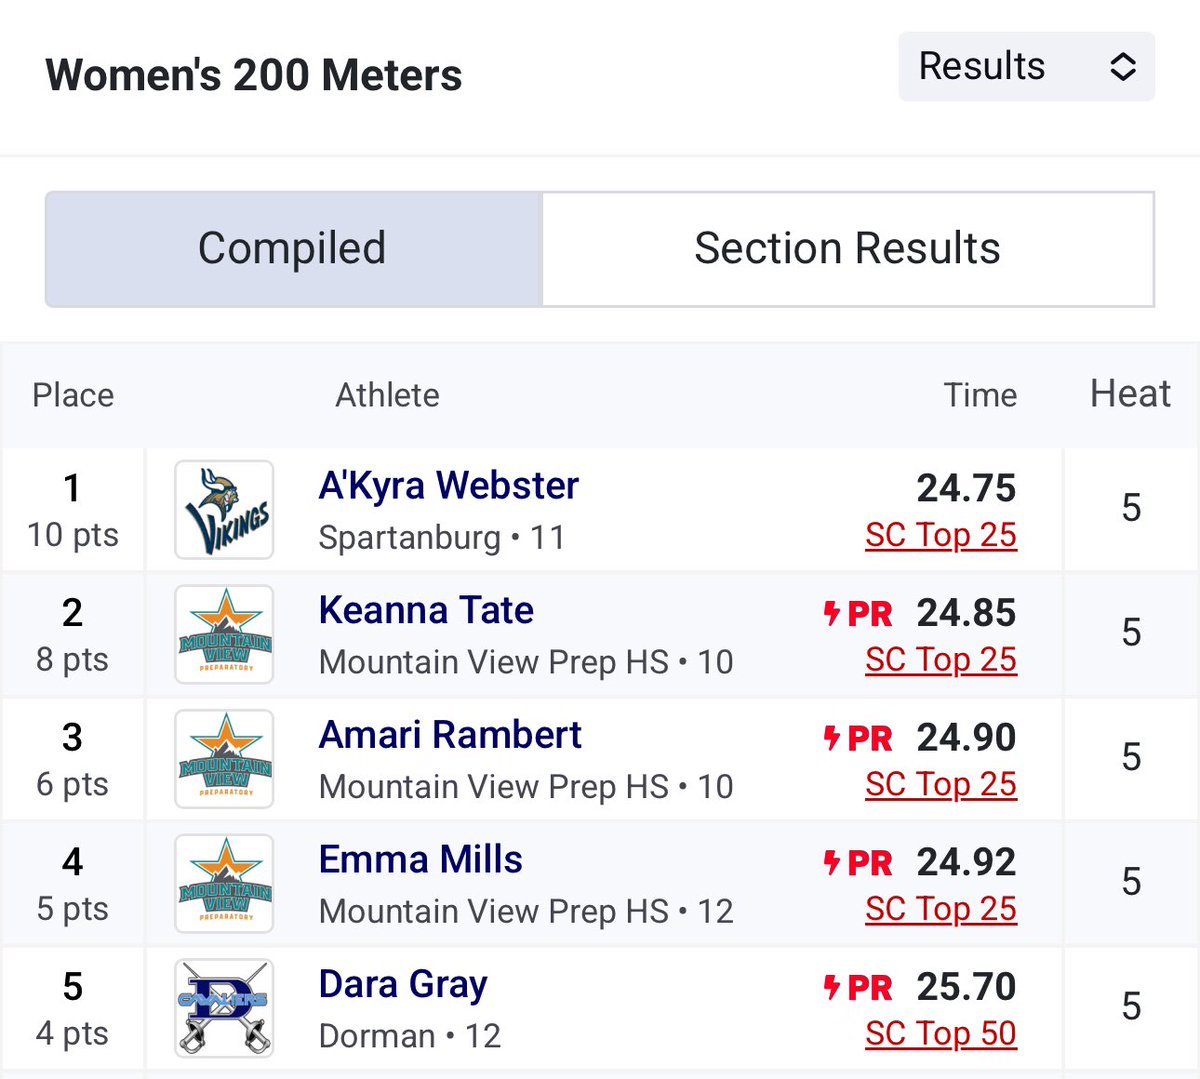Screen dimensions: 1200x1079
Task: Click the PR lightning icon for Emma Mills
Action: (x=832, y=862)
